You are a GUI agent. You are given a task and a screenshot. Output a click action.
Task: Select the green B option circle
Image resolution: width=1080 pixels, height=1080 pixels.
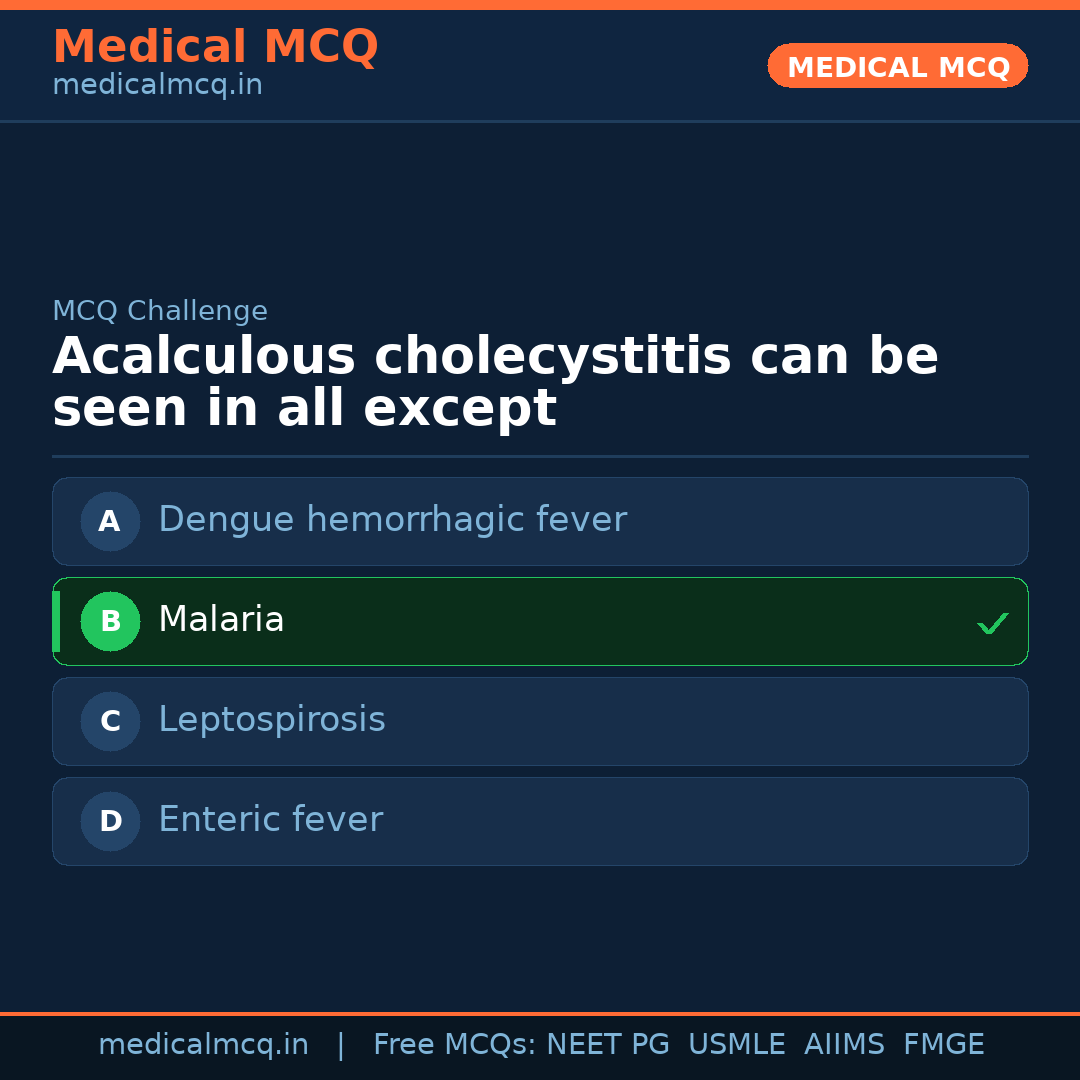tap(110, 621)
